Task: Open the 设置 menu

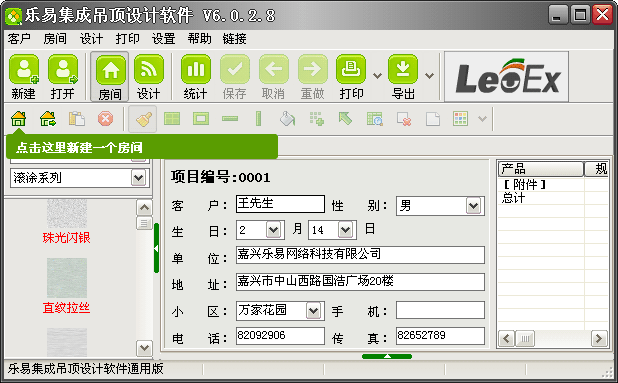Action: [x=163, y=39]
